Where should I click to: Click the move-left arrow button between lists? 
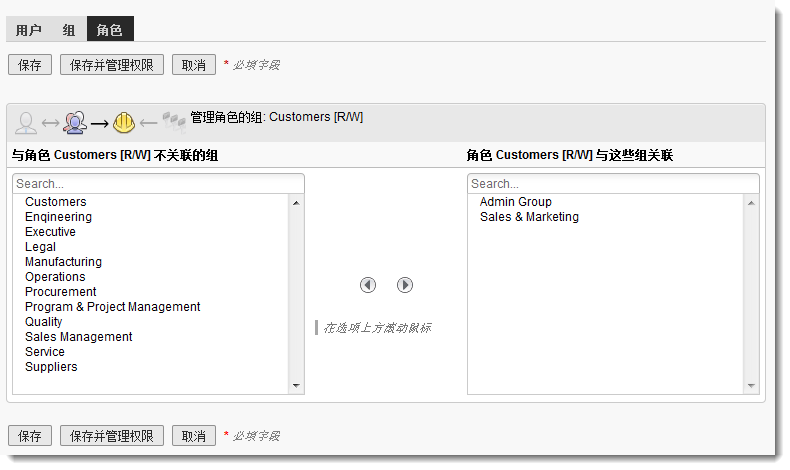[x=368, y=285]
